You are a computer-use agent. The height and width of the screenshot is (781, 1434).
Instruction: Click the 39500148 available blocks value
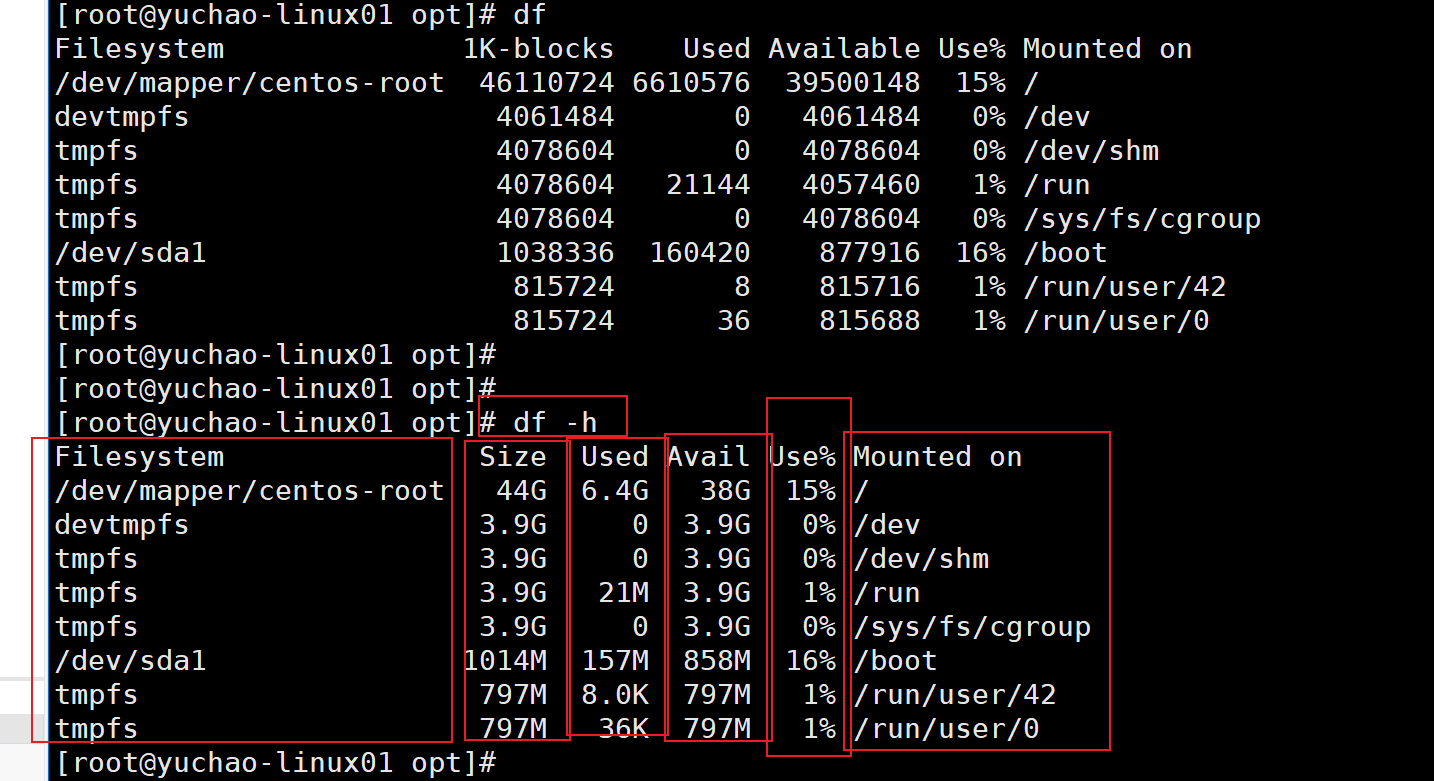(x=852, y=83)
